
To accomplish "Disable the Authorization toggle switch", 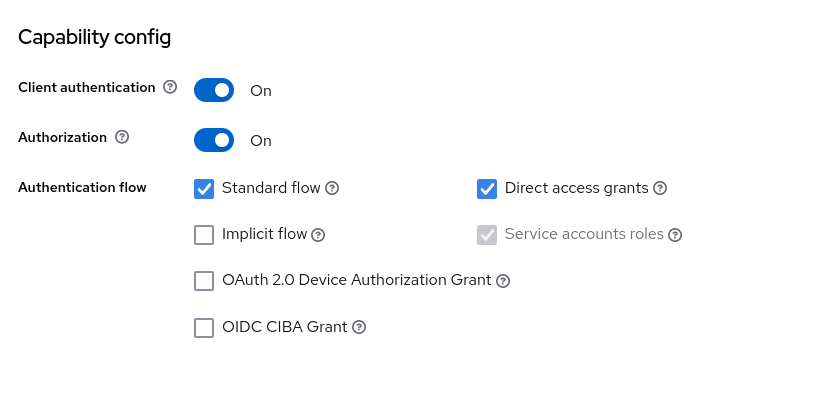I will pos(214,140).
